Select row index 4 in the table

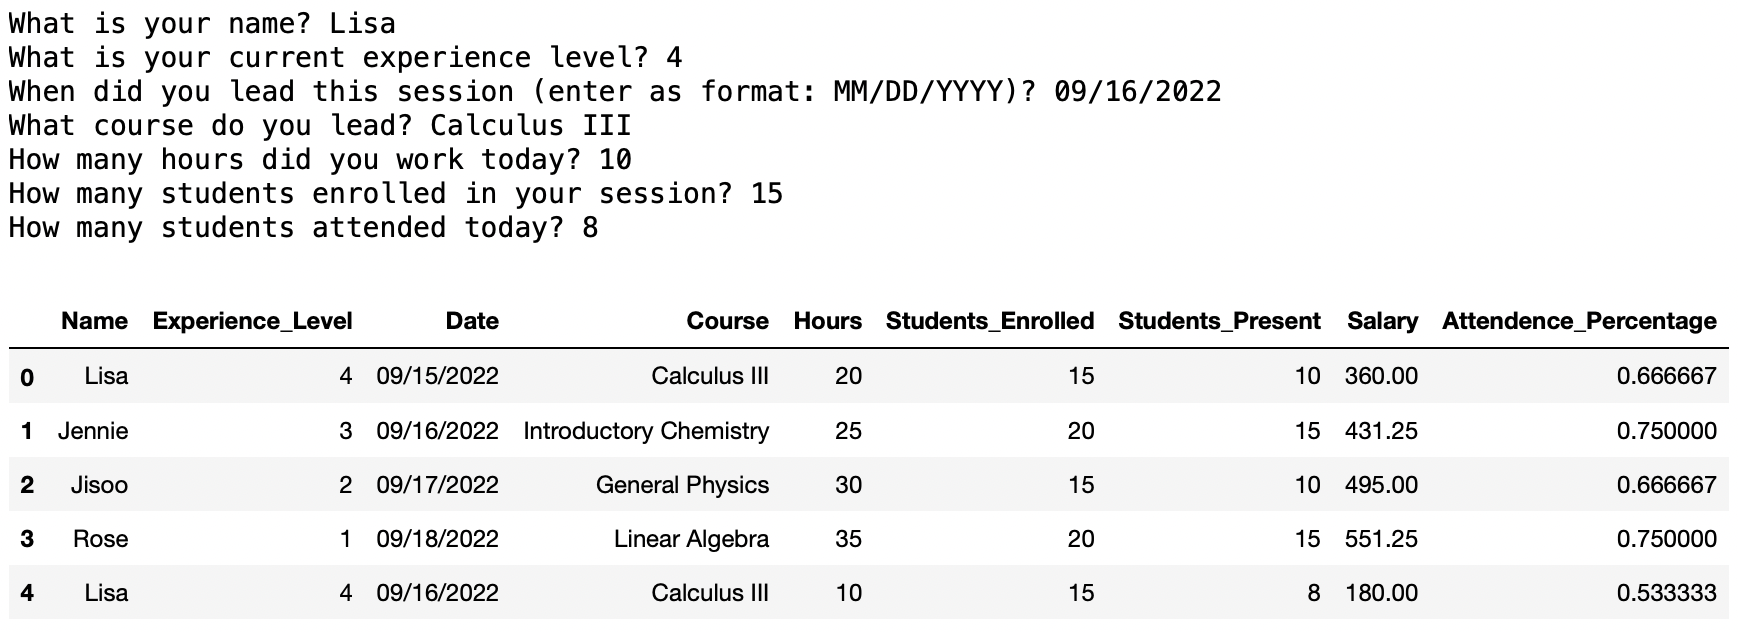tap(27, 593)
